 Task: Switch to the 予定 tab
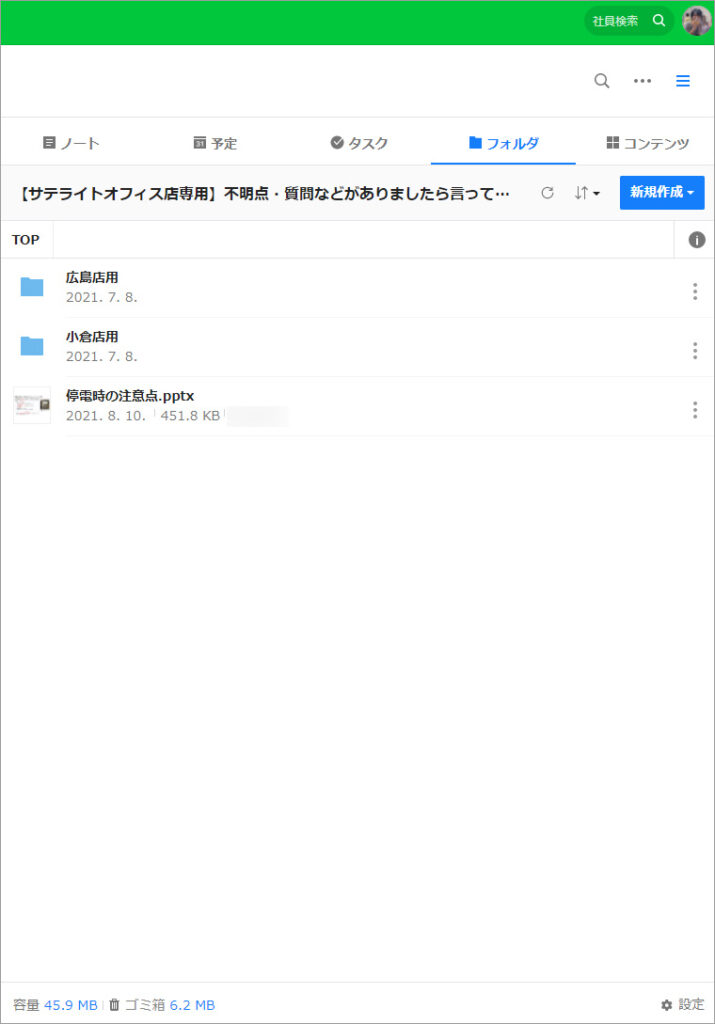[x=215, y=143]
